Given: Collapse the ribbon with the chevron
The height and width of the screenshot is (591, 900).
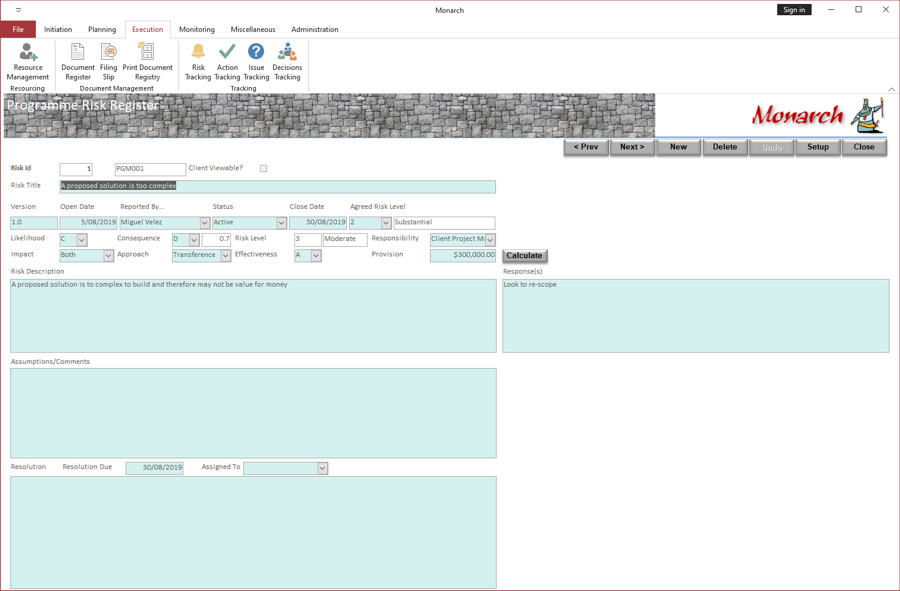Looking at the screenshot, I should (891, 89).
